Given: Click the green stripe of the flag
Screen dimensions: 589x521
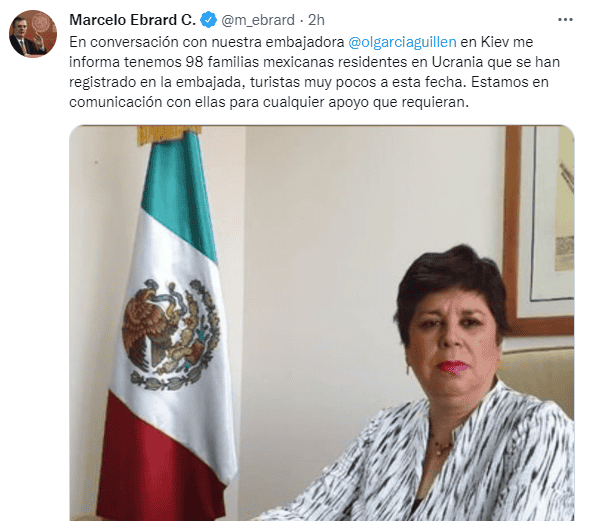Looking at the screenshot, I should 179,195.
